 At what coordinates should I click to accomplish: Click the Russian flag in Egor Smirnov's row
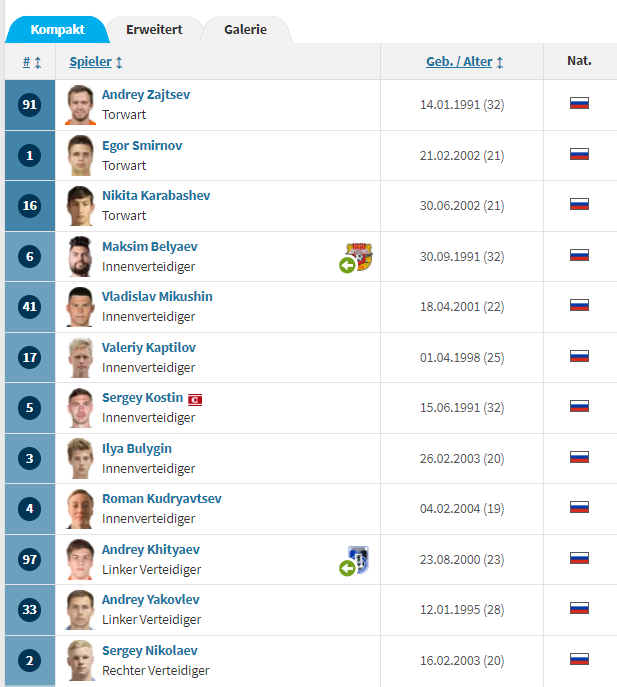579,154
